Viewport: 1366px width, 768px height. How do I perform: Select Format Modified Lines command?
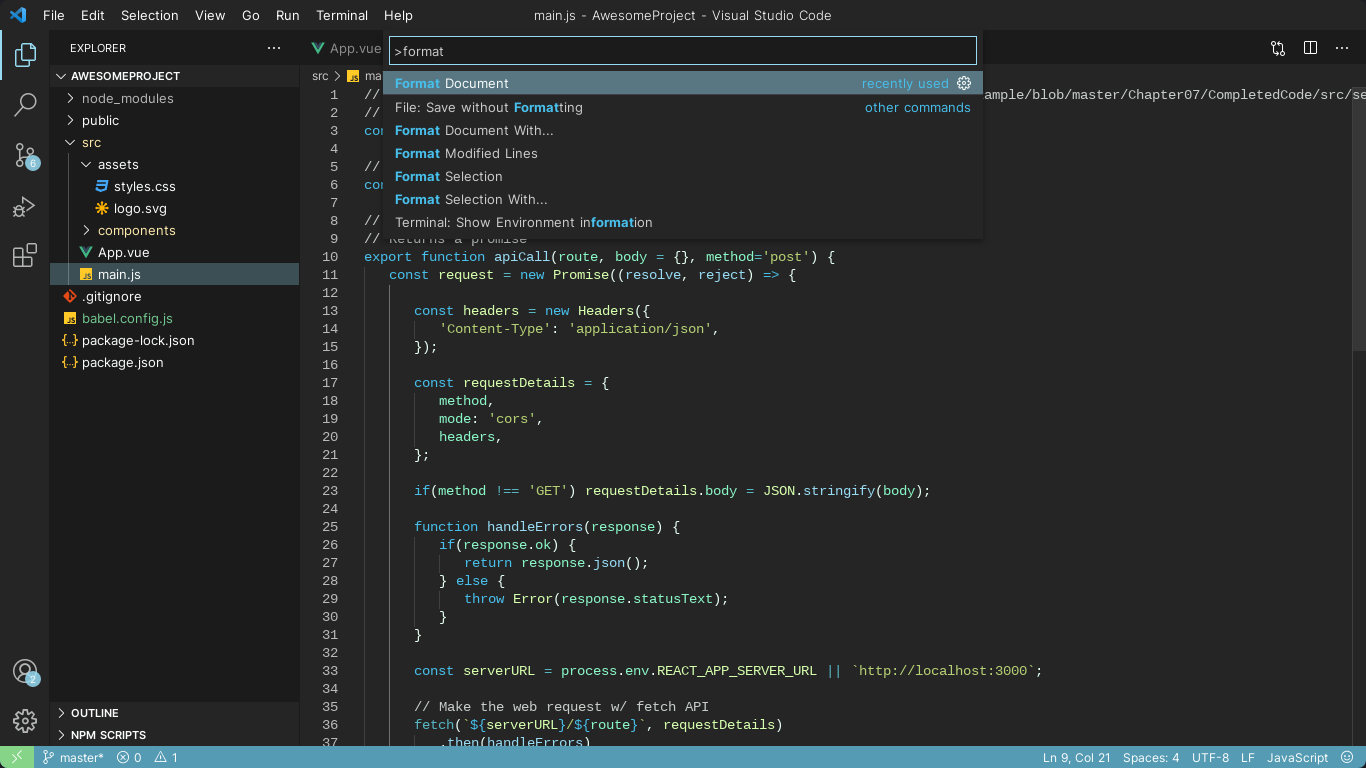683,153
